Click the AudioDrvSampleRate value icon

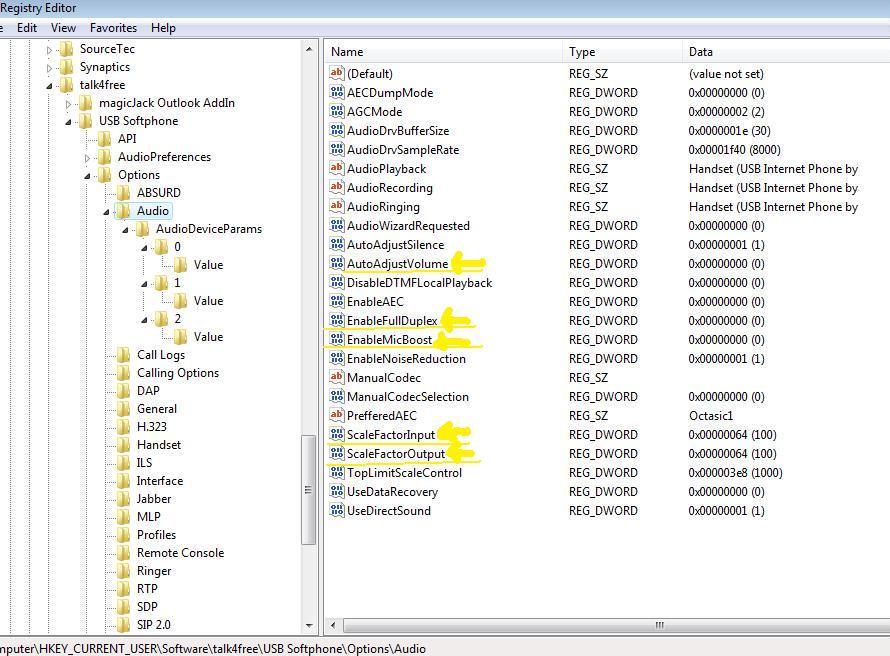[337, 149]
